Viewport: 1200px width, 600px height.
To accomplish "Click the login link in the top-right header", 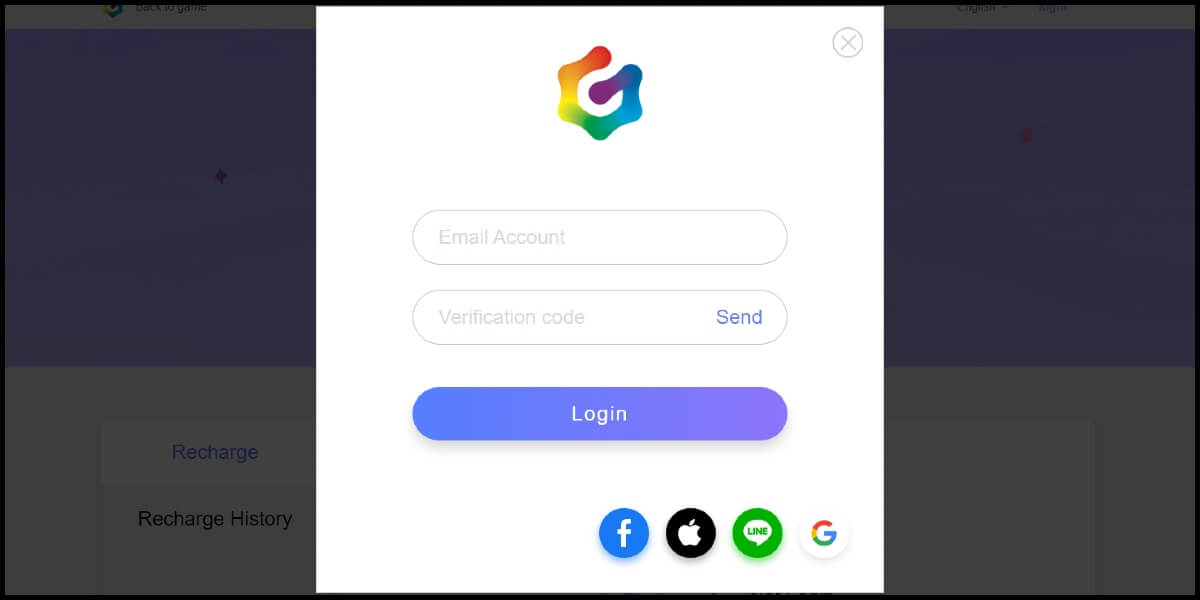I will pos(1052,9).
